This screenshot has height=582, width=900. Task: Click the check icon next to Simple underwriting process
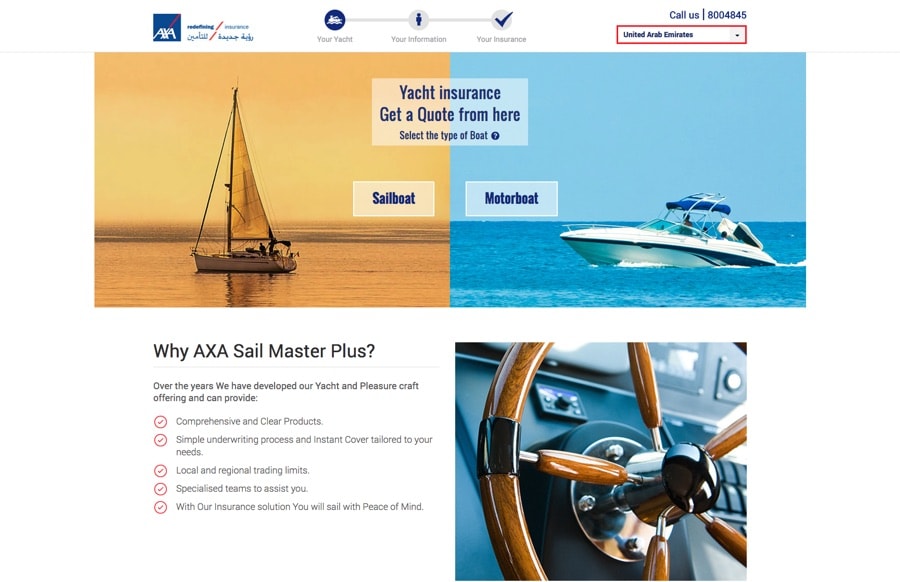[161, 440]
